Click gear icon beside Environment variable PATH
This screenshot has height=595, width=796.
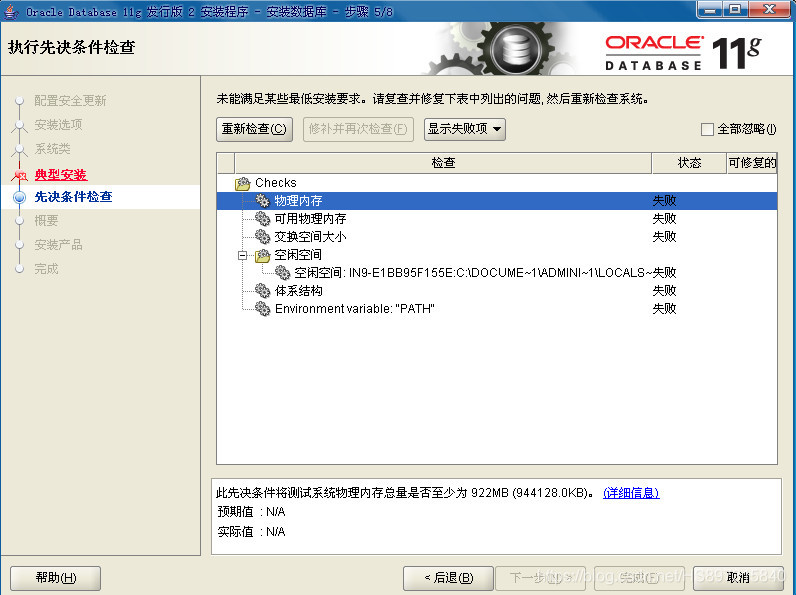262,309
